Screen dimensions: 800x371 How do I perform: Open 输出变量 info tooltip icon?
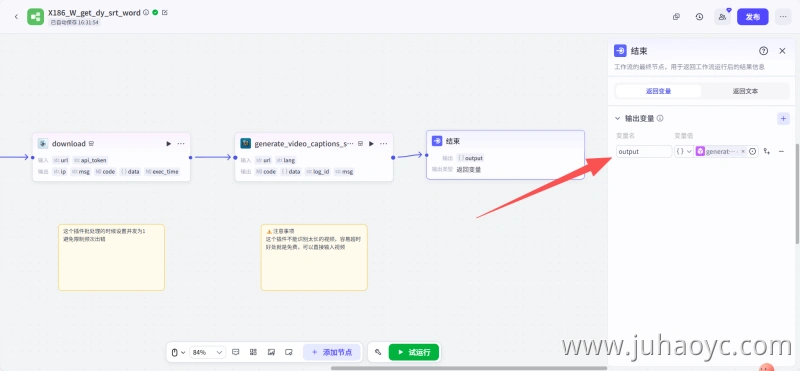coord(660,118)
